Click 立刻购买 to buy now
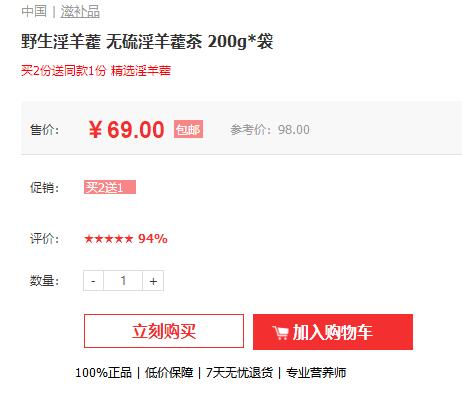 pyautogui.click(x=164, y=331)
